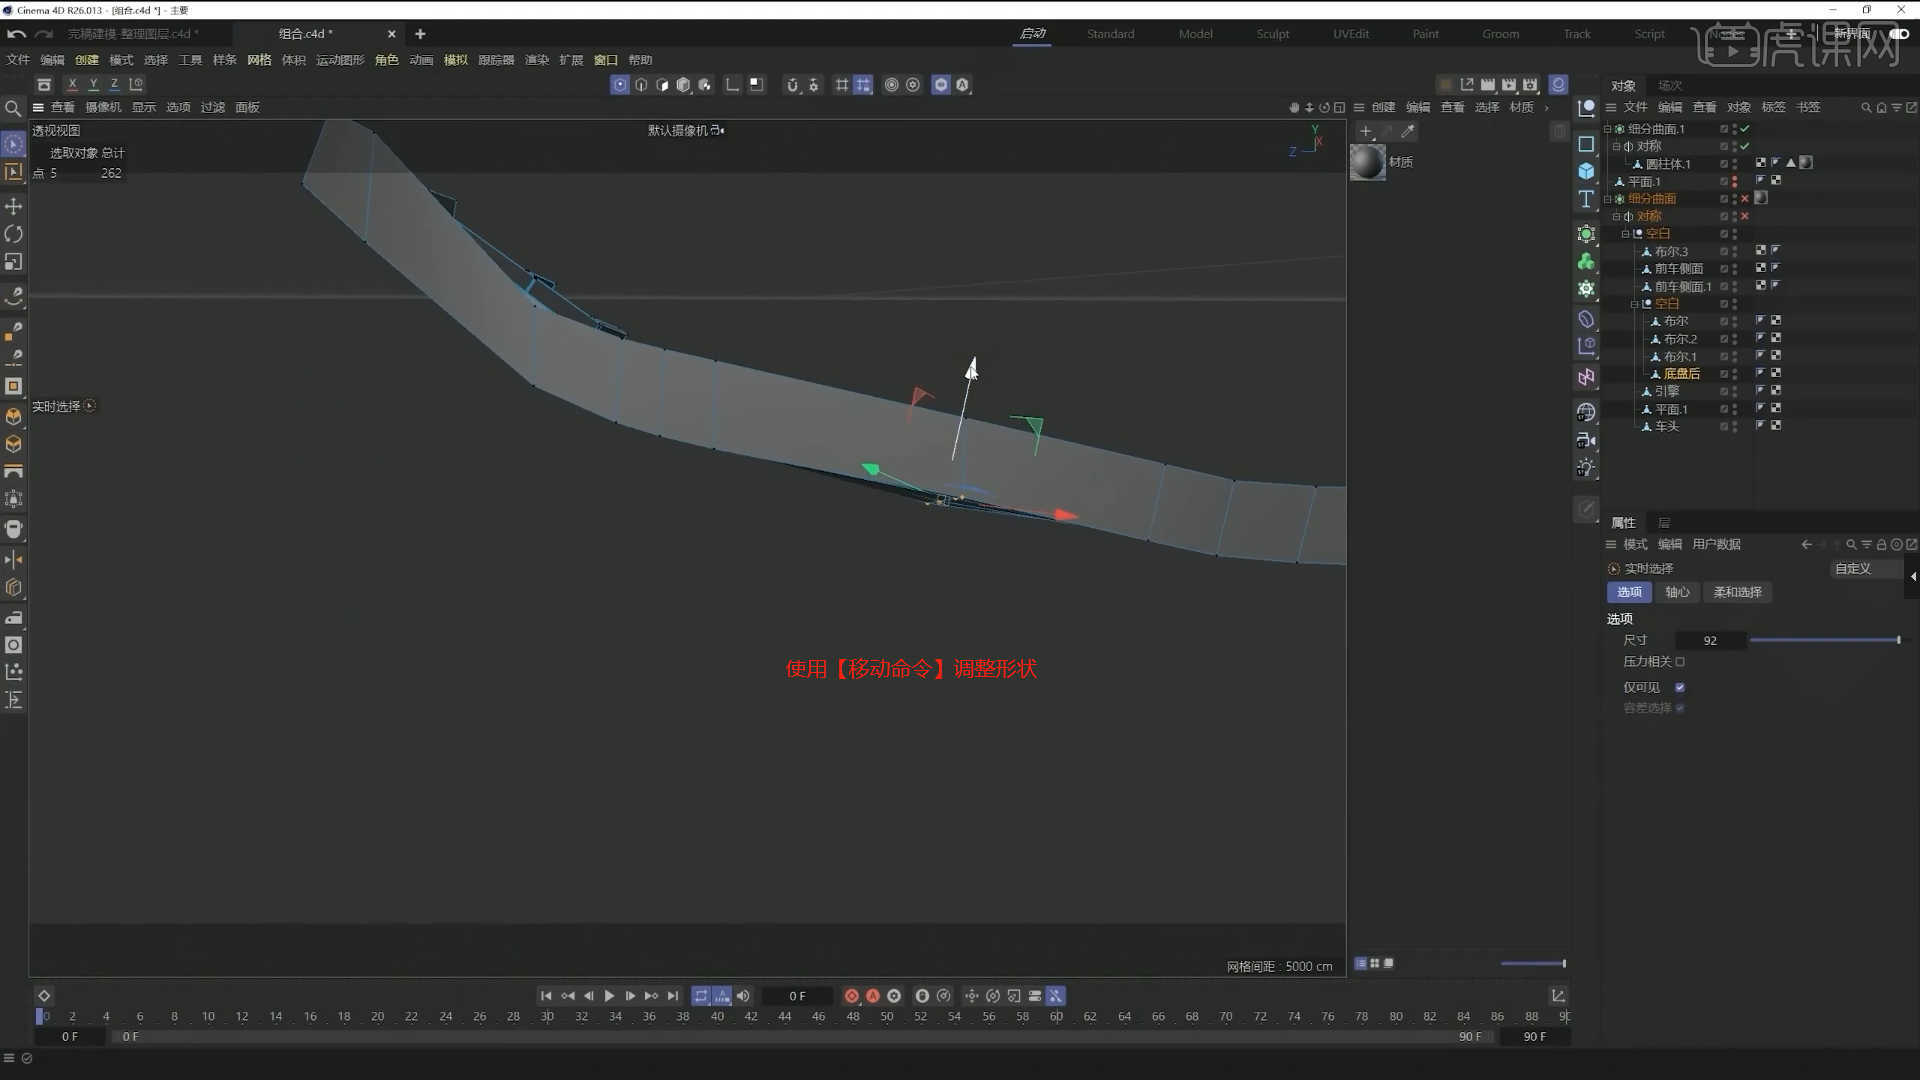The image size is (1920, 1080).
Task: Add a new document tab with plus
Action: point(420,34)
